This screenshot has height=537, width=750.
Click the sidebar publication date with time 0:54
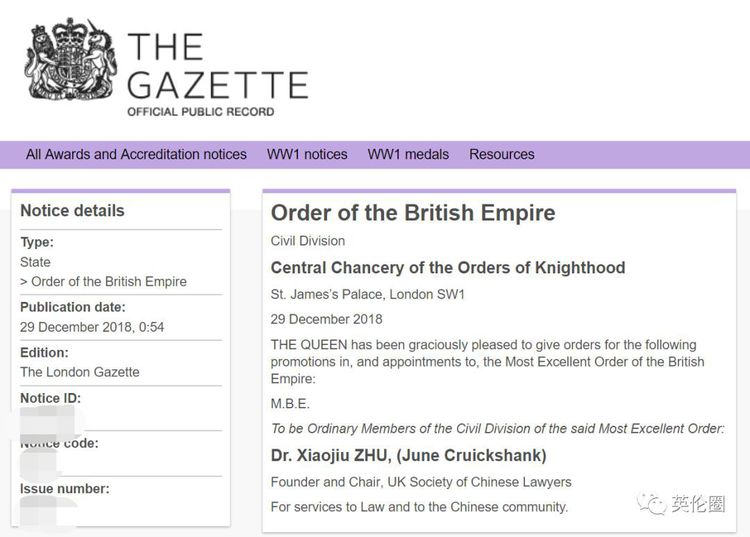(92, 327)
